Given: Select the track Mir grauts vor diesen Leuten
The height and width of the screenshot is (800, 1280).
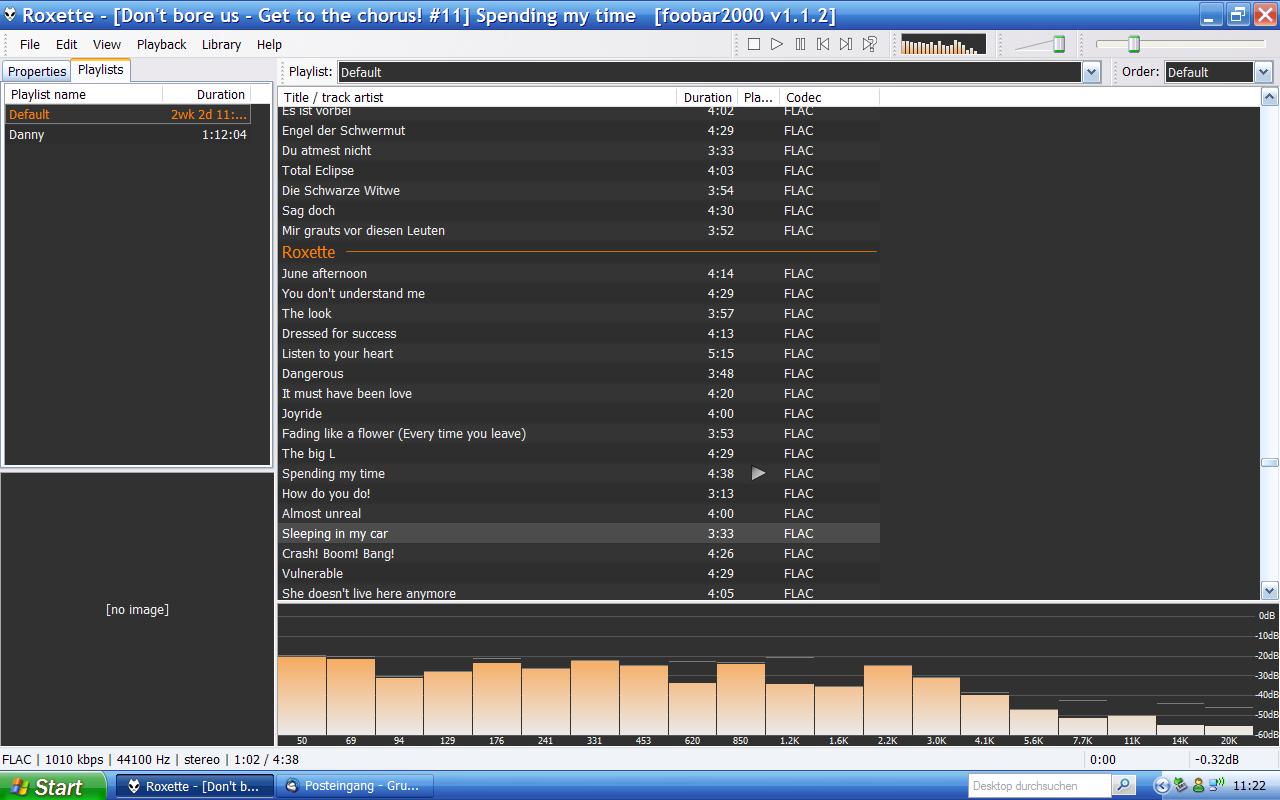Looking at the screenshot, I should pos(579,230).
